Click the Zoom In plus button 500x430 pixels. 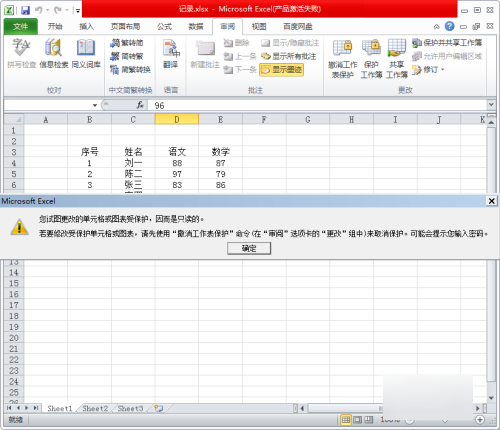point(480,420)
